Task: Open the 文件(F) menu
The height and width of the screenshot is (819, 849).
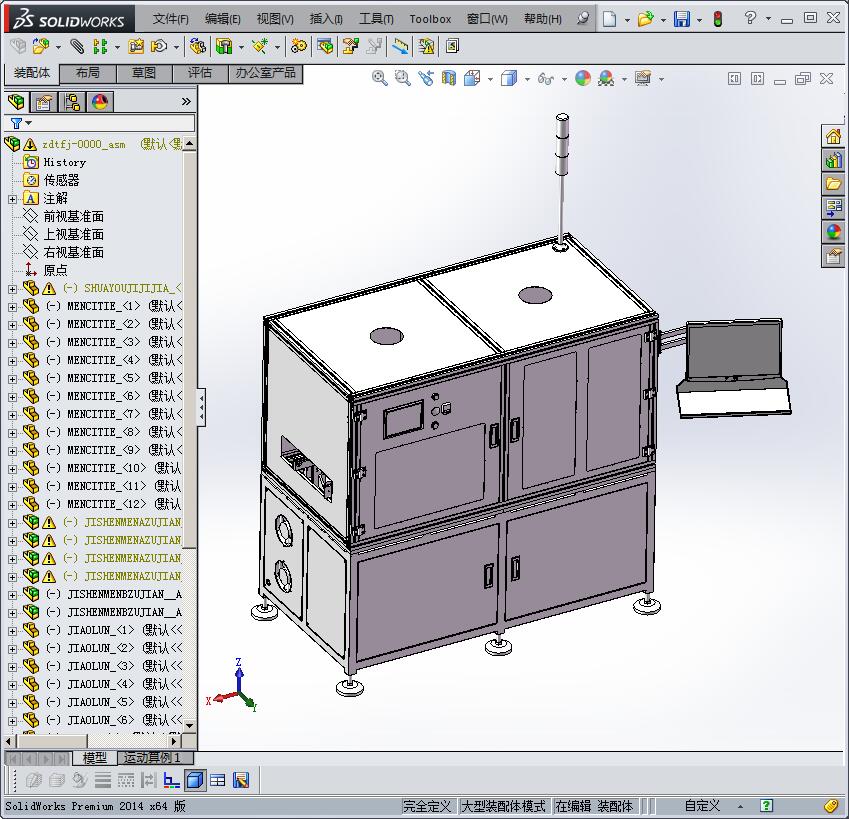Action: click(171, 19)
